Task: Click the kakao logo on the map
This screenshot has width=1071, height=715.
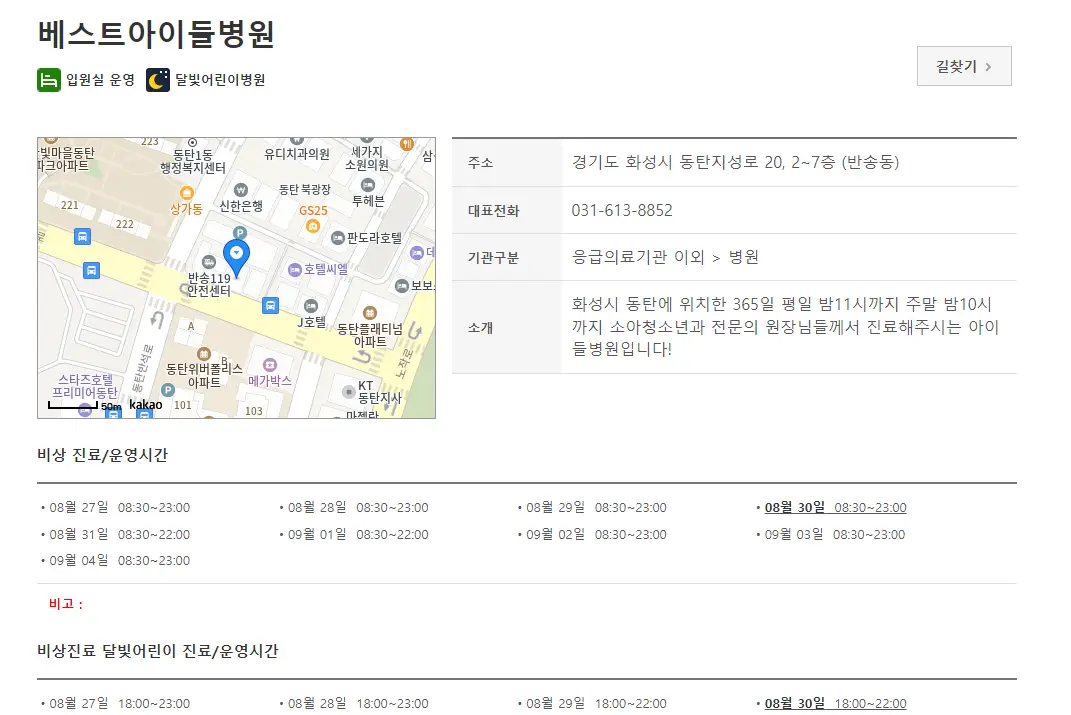Action: 145,405
